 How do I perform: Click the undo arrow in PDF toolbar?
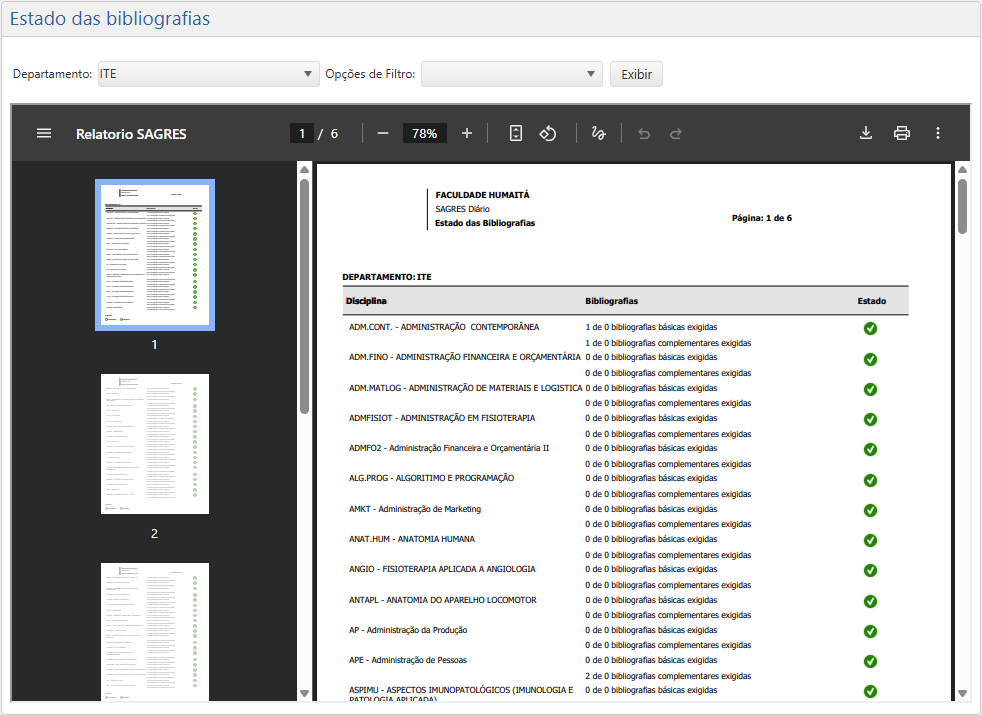(644, 133)
